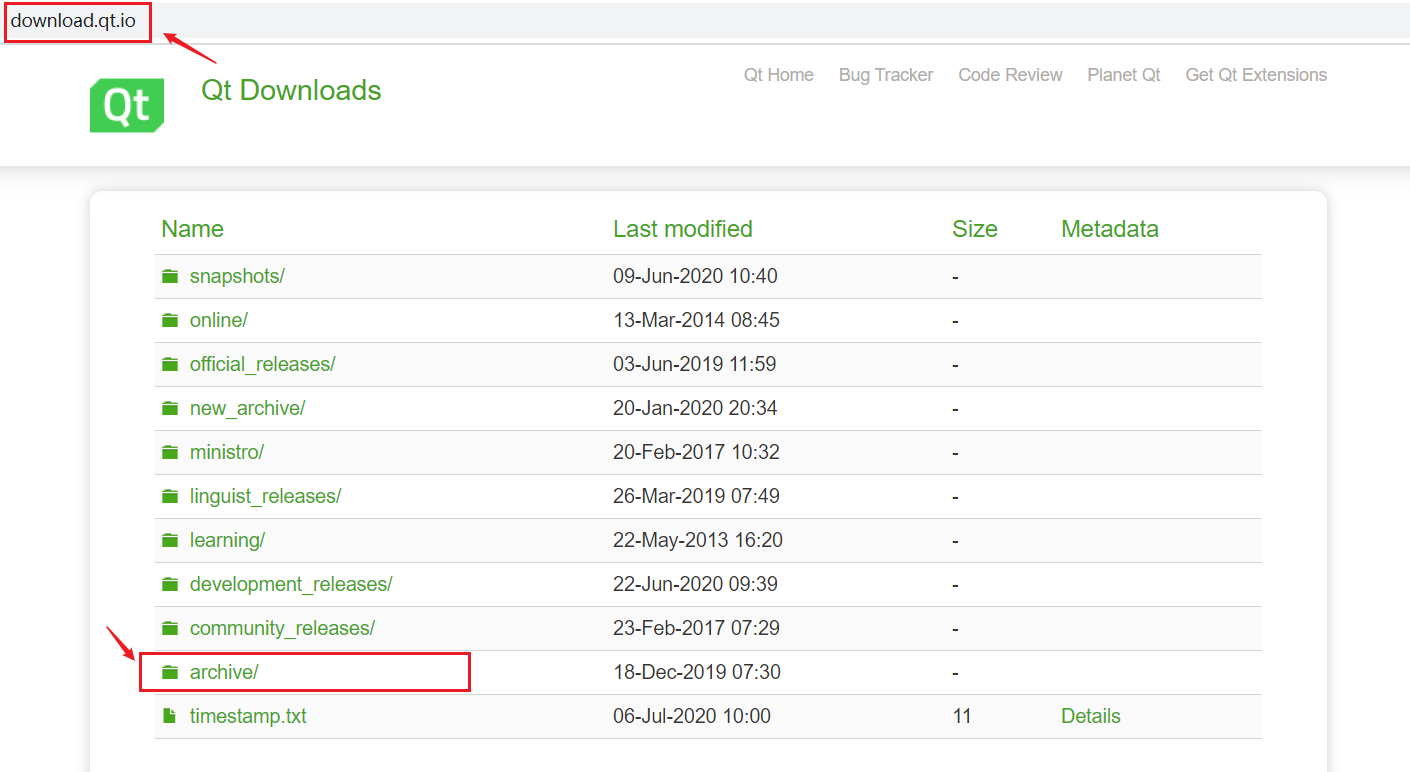Image resolution: width=1410 pixels, height=772 pixels.
Task: Click the Qt Downloads title
Action: [x=291, y=90]
